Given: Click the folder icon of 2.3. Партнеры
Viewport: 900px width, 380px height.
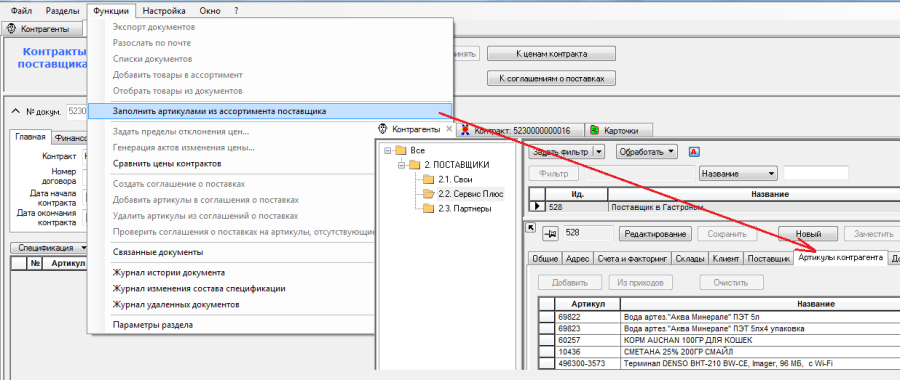Looking at the screenshot, I should [428, 209].
